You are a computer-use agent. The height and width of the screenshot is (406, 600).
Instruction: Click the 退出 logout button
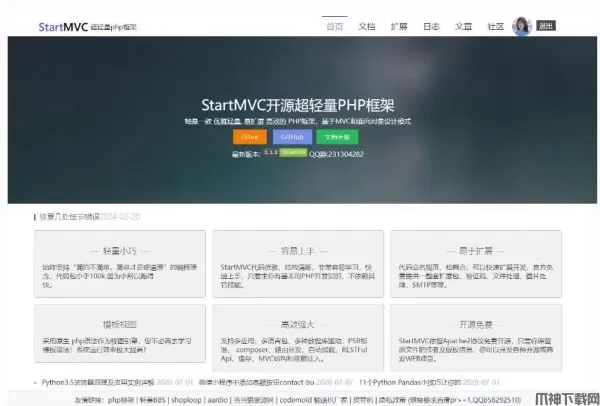pos(546,26)
